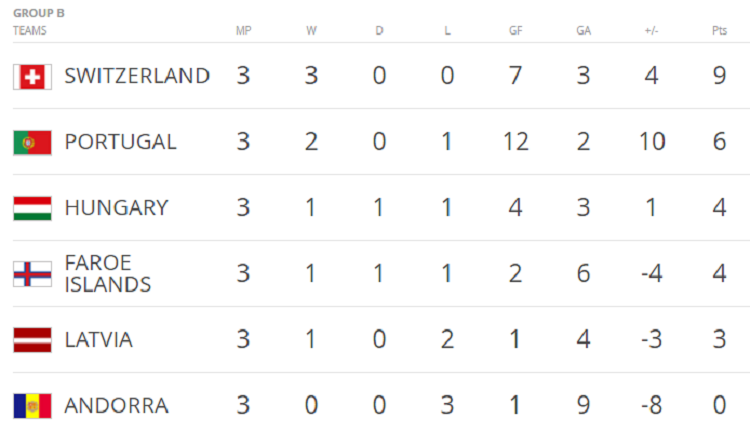The height and width of the screenshot is (431, 750).
Task: Open the LATVIA team link
Action: click(x=99, y=340)
